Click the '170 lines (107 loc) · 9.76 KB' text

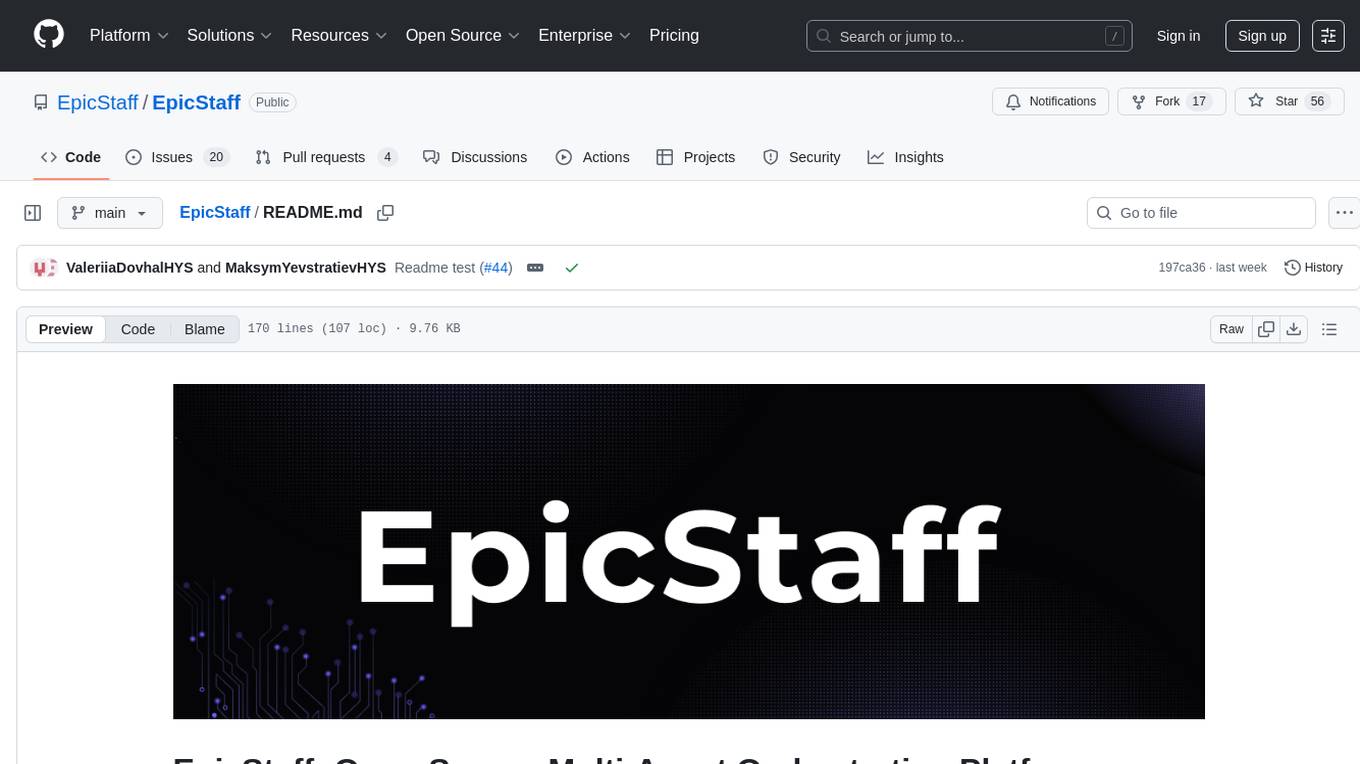click(x=354, y=329)
